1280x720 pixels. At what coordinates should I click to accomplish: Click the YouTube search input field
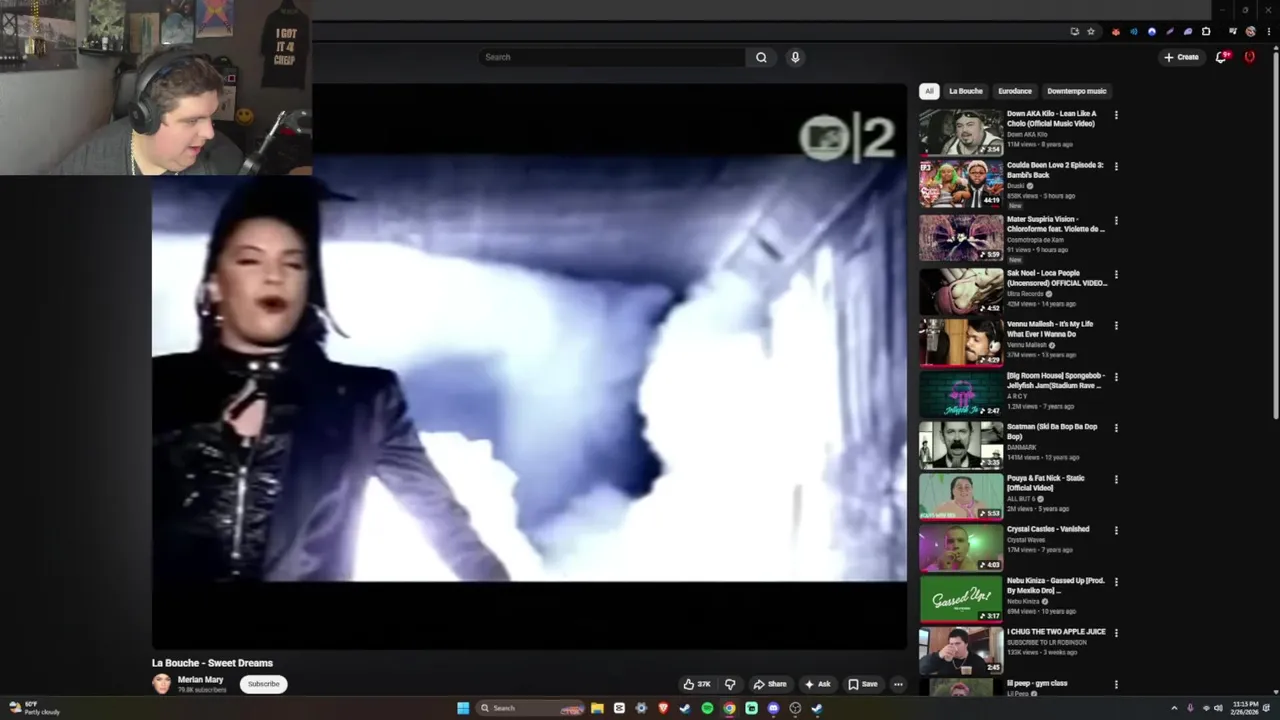(x=612, y=57)
